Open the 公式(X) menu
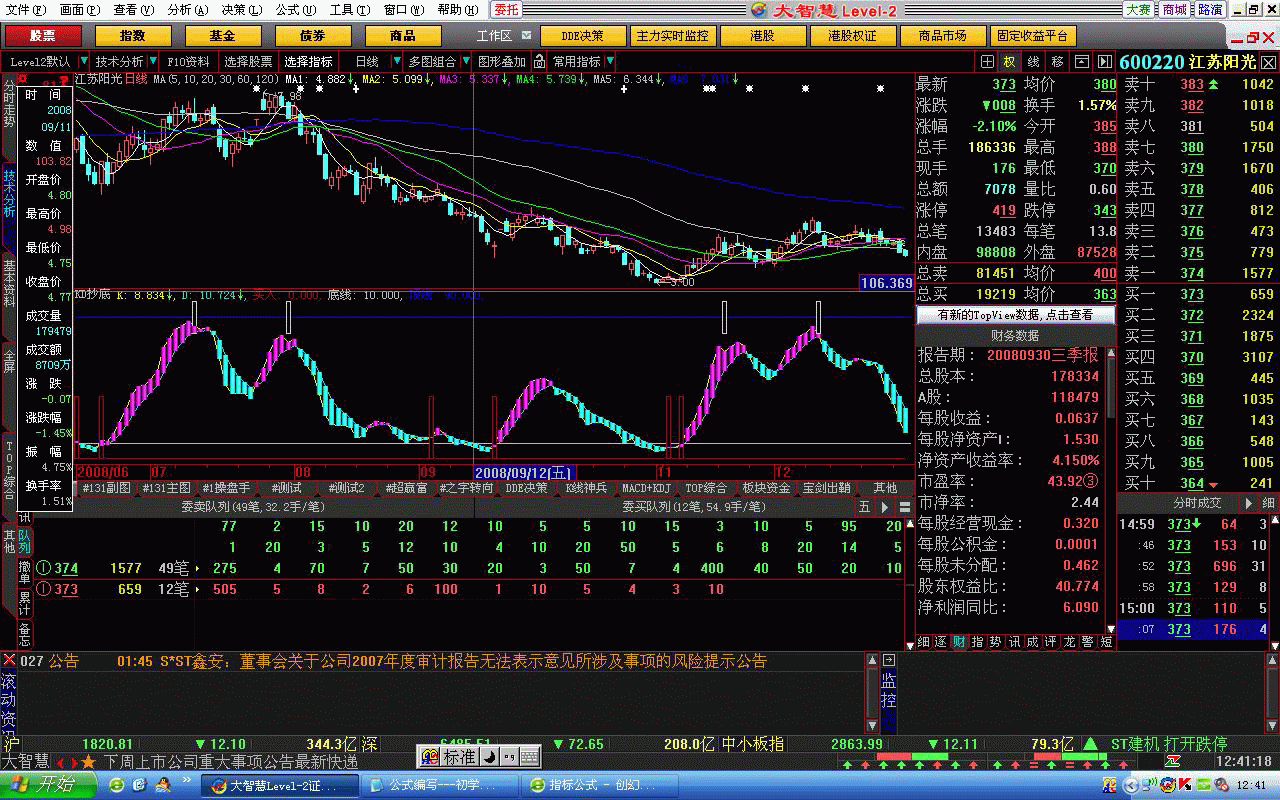 (x=296, y=10)
